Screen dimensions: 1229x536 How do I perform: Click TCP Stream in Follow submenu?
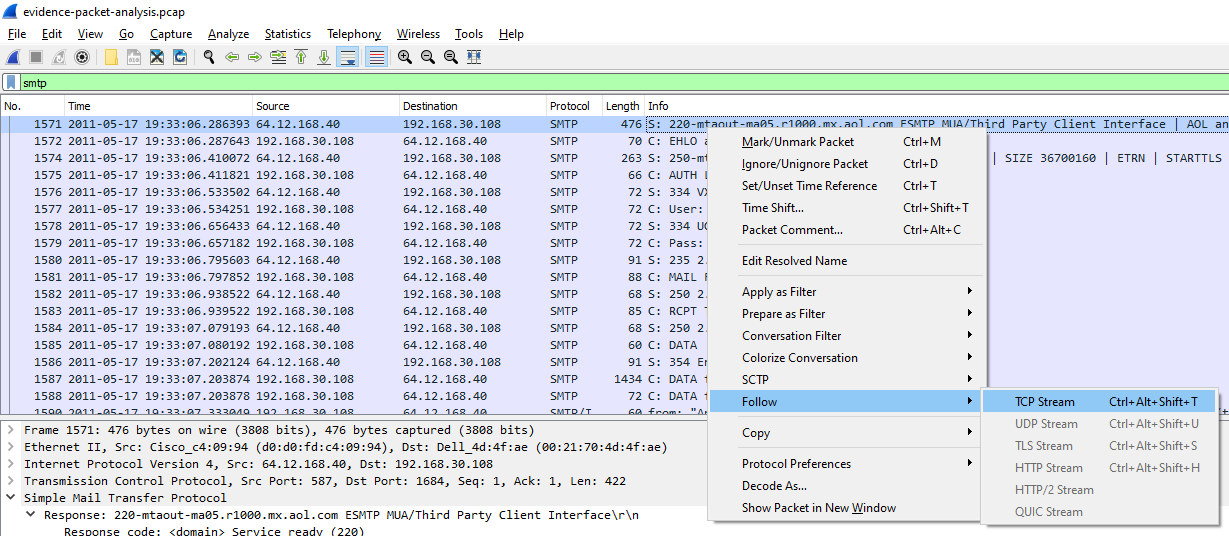[1100, 402]
